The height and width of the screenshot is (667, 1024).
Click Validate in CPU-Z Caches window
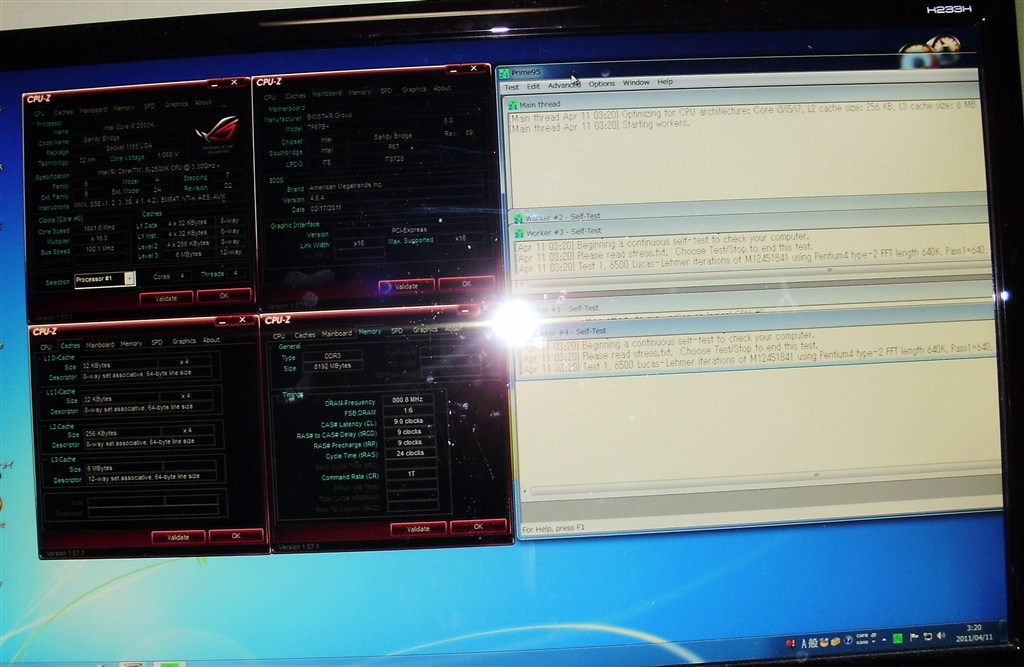coord(178,537)
